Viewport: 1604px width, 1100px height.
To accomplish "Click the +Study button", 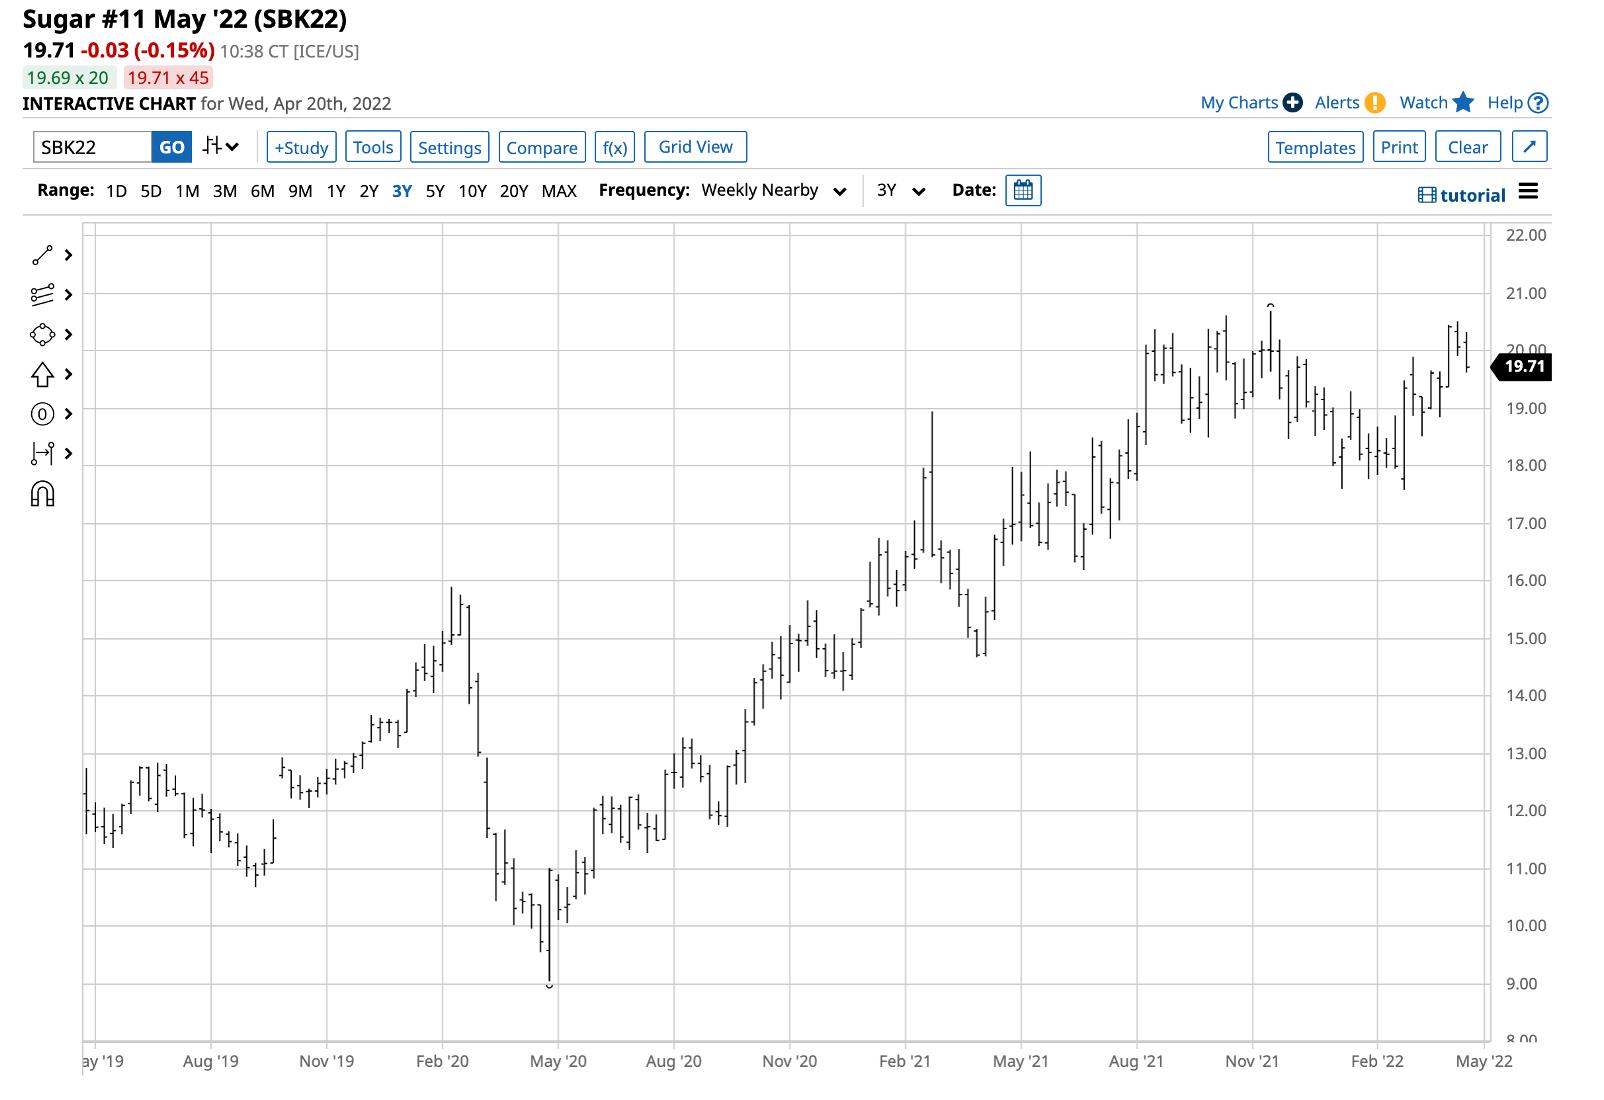I will 301,147.
